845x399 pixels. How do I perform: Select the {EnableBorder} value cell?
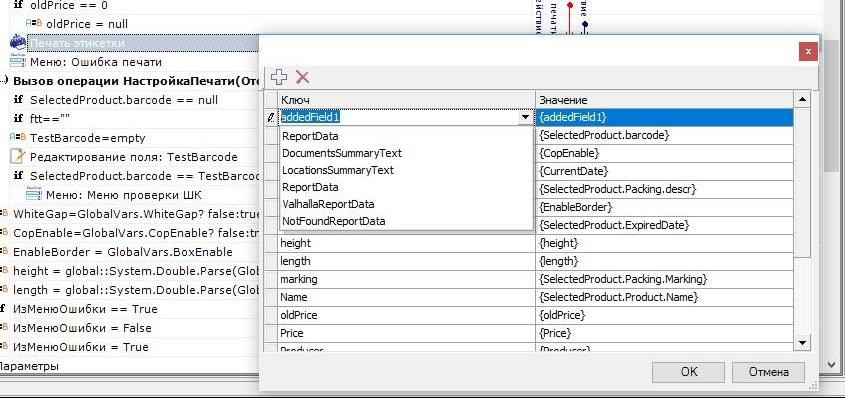click(x=664, y=207)
